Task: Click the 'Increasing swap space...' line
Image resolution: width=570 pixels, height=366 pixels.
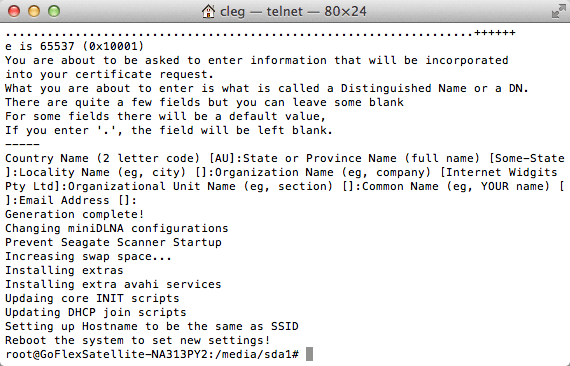Action: [x=88, y=256]
